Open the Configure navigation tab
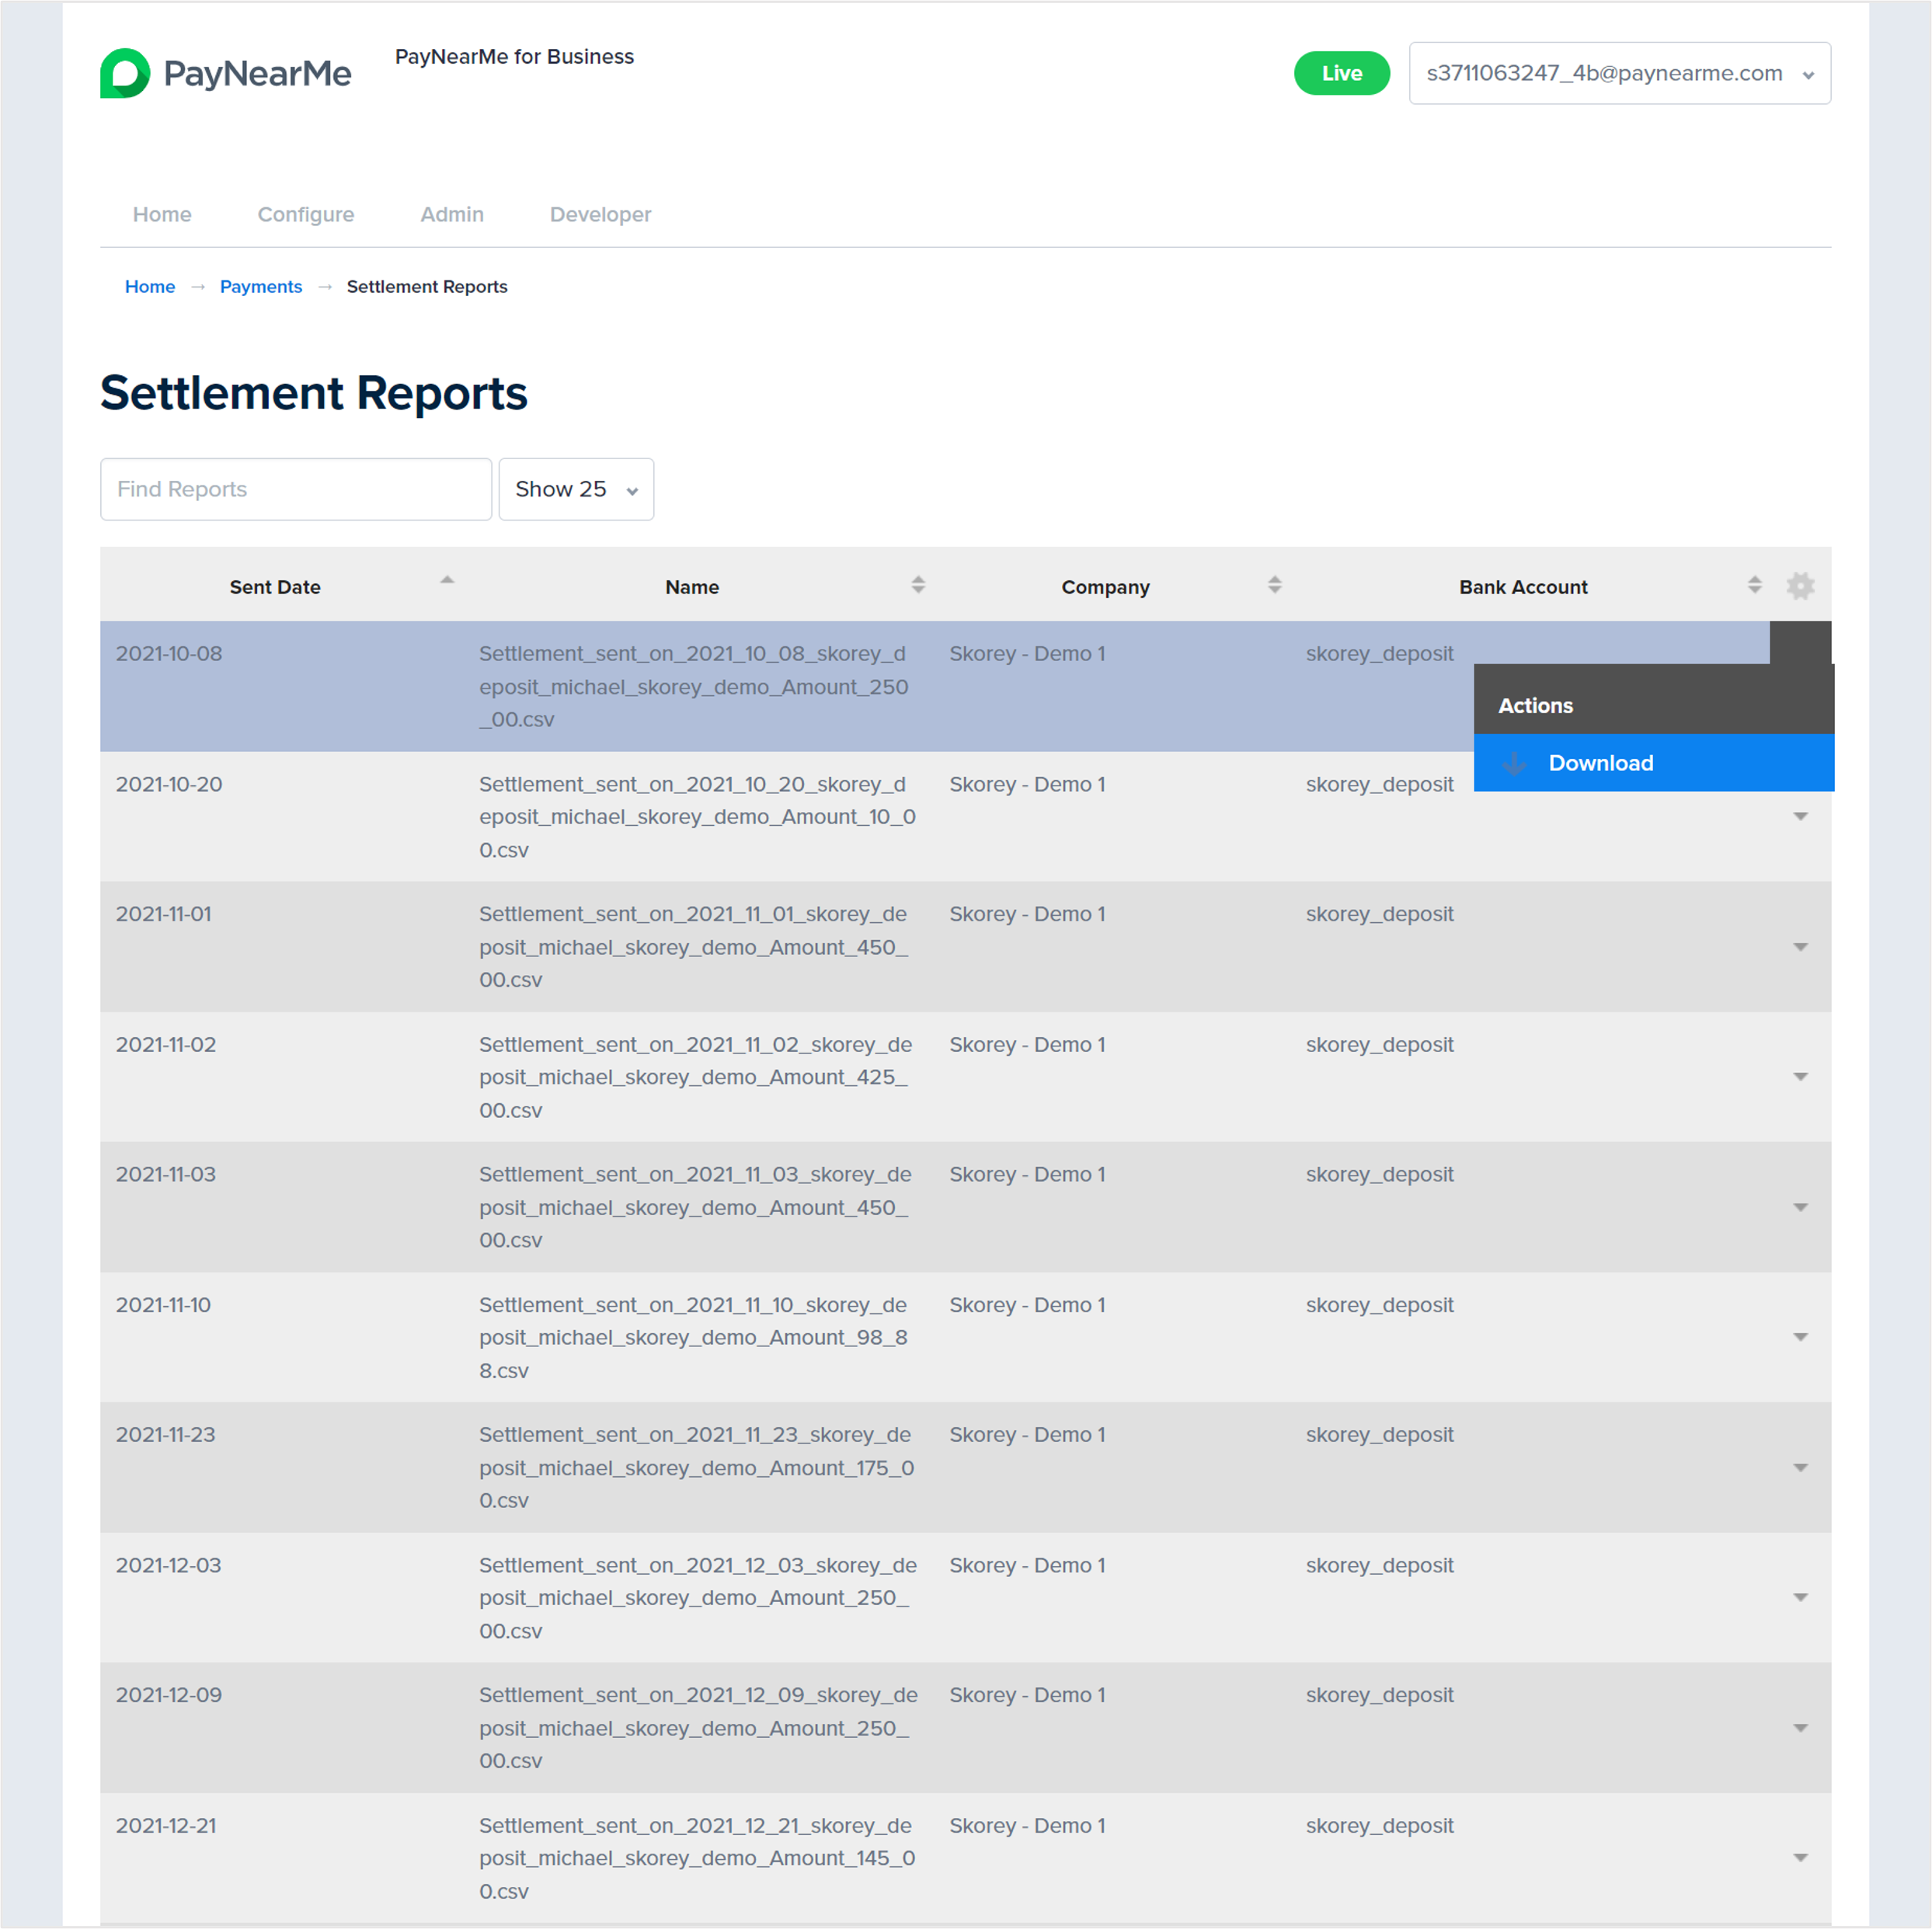The width and height of the screenshot is (1932, 1929). (306, 214)
